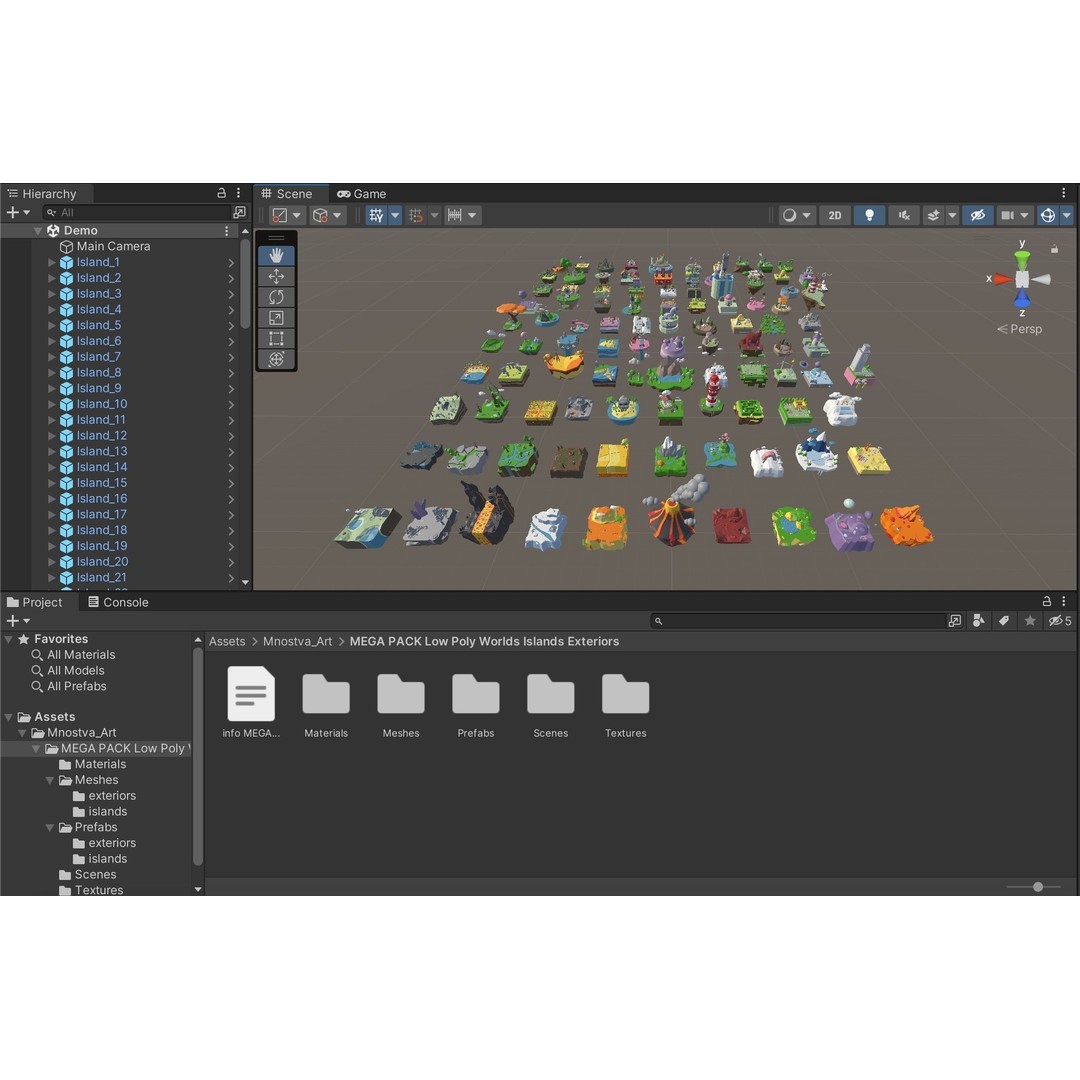Expand Island_1 in Hierarchy

(52, 262)
